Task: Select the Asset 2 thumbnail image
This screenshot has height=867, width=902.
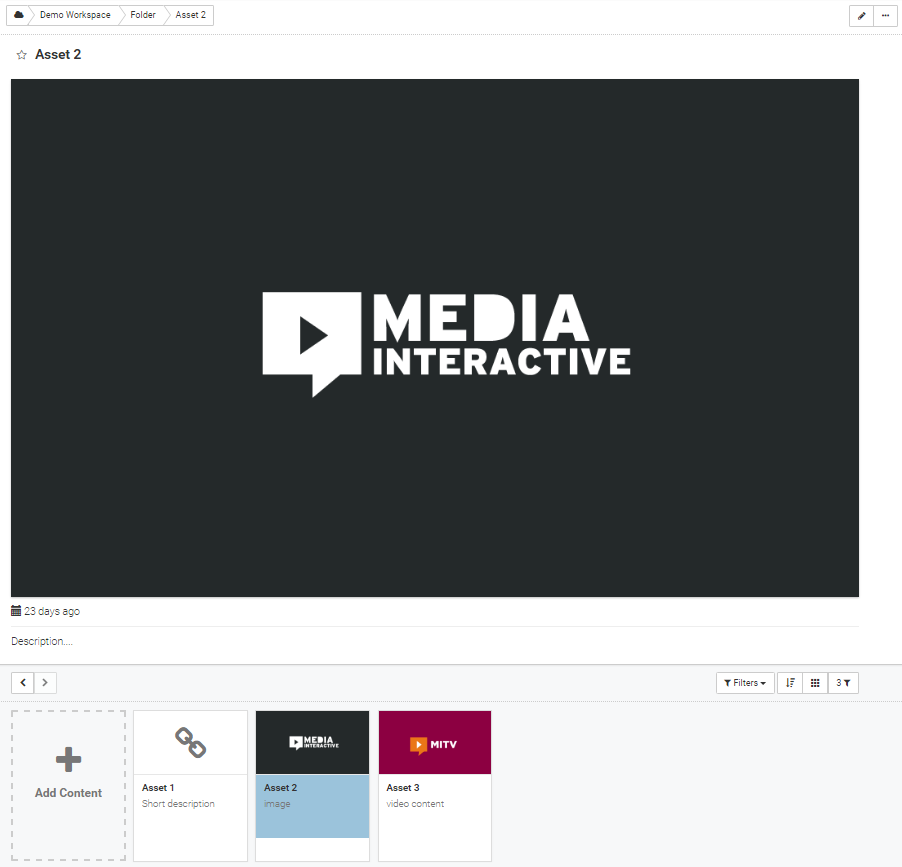Action: (x=312, y=743)
